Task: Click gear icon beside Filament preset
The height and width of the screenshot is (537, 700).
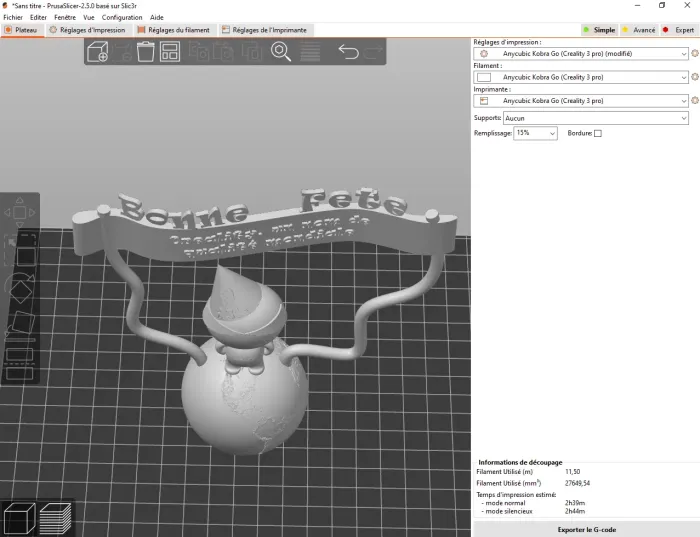Action: pyautogui.click(x=695, y=77)
